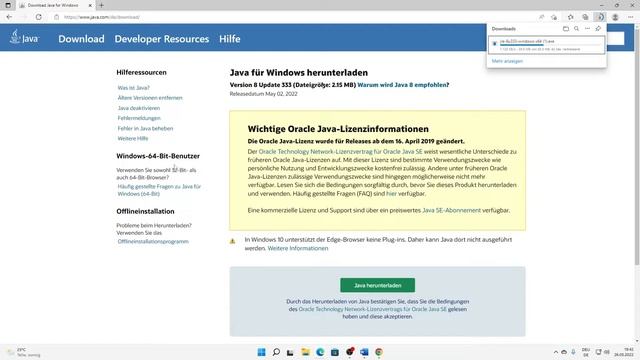Reload the page with the refresh icon

point(38,17)
